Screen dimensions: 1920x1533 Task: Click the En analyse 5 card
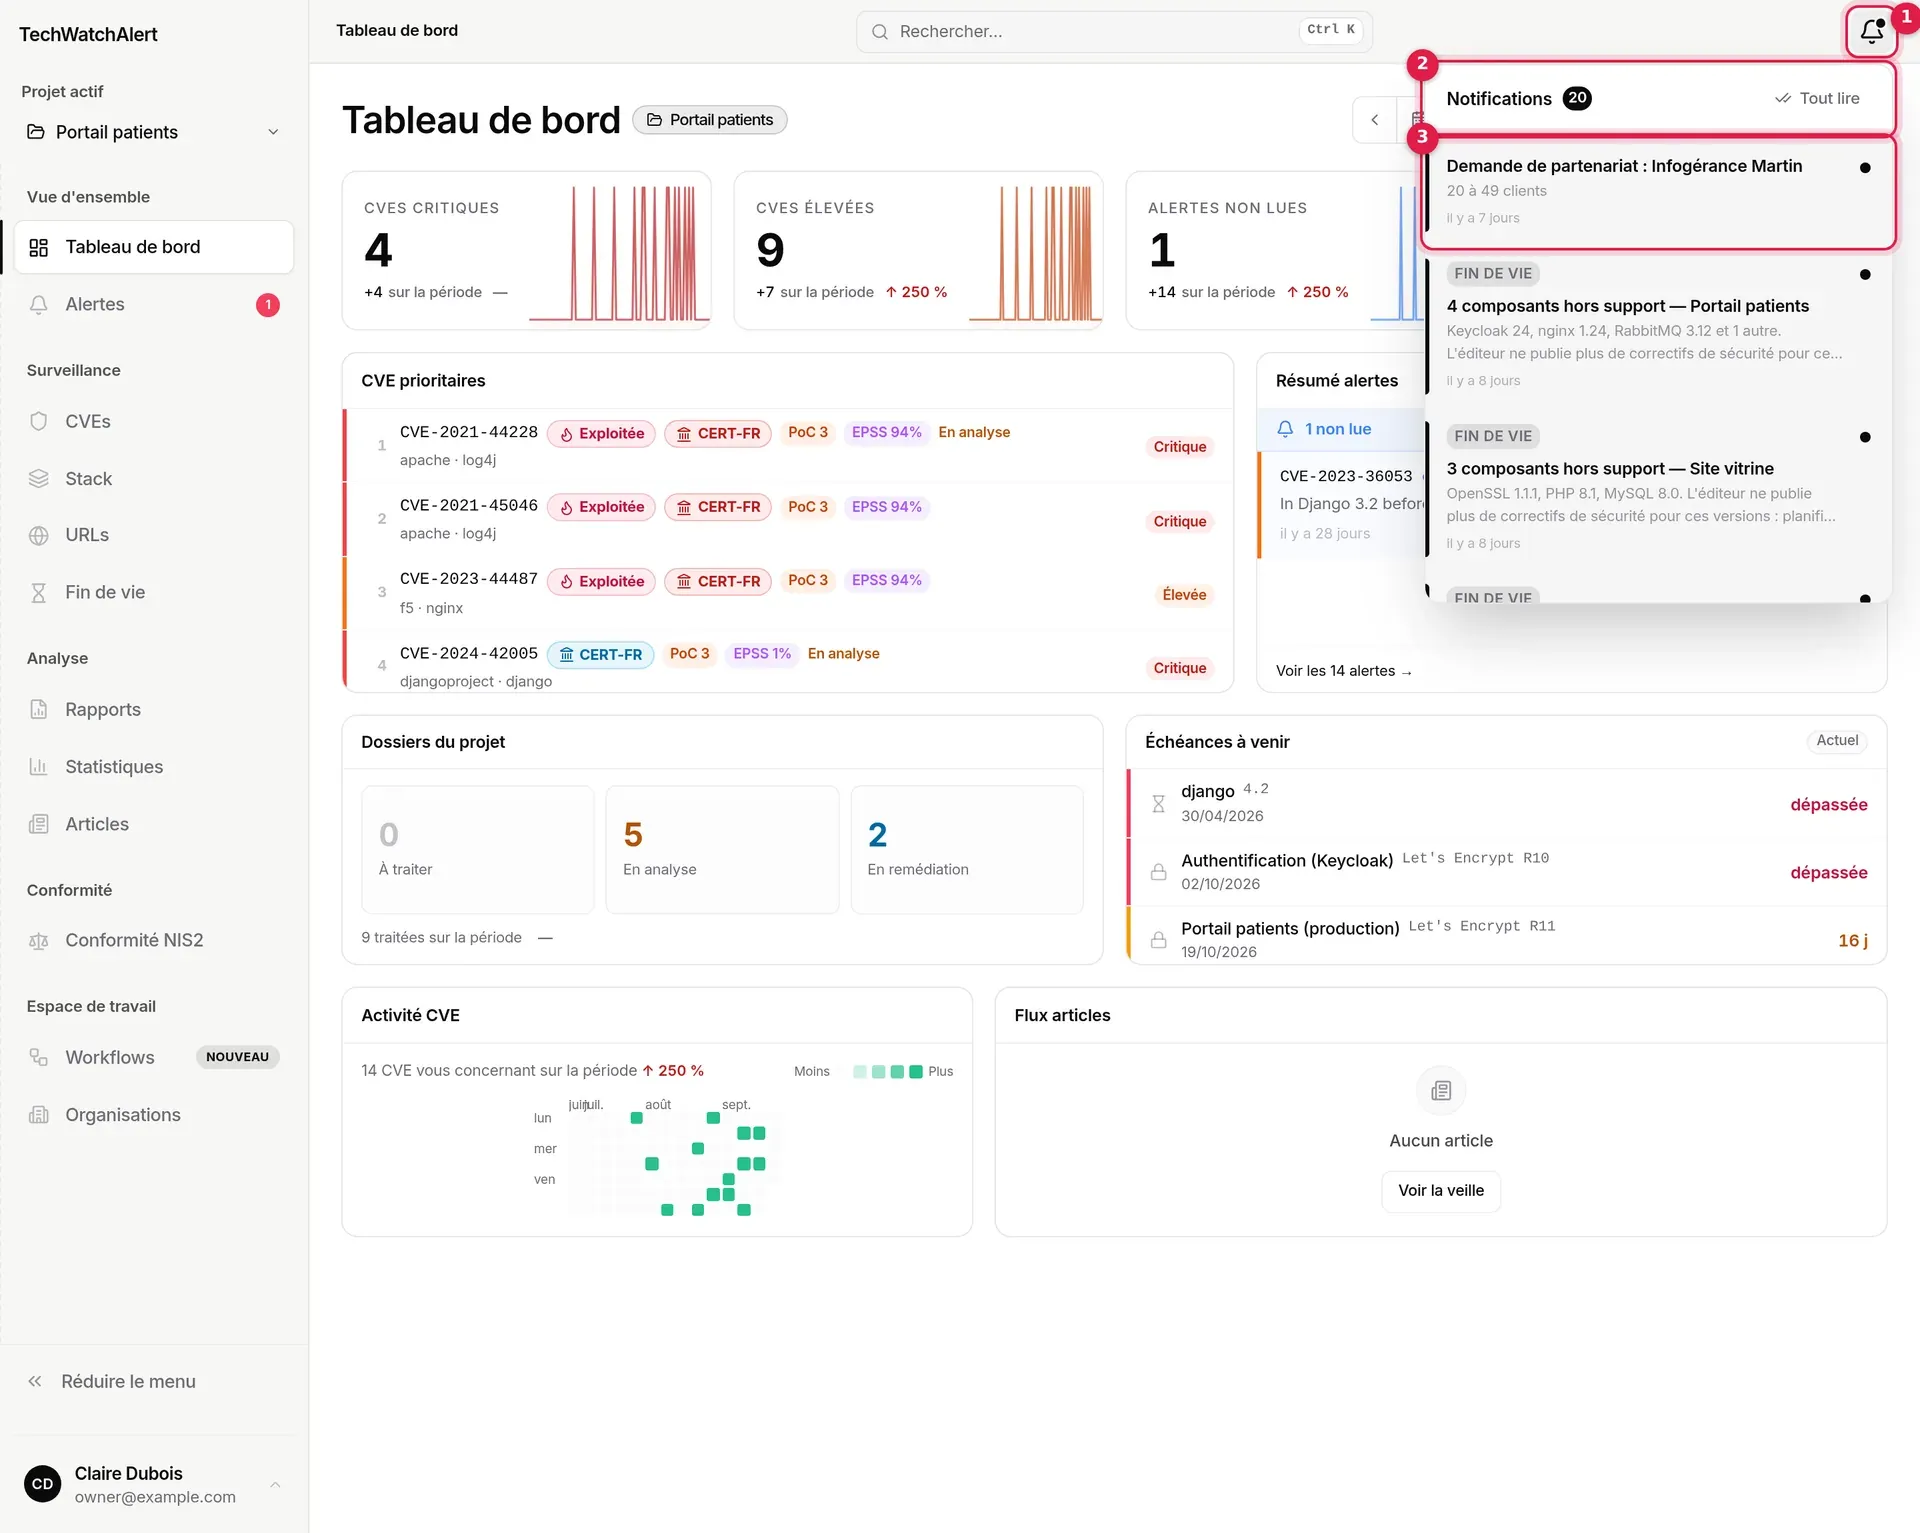[722, 849]
